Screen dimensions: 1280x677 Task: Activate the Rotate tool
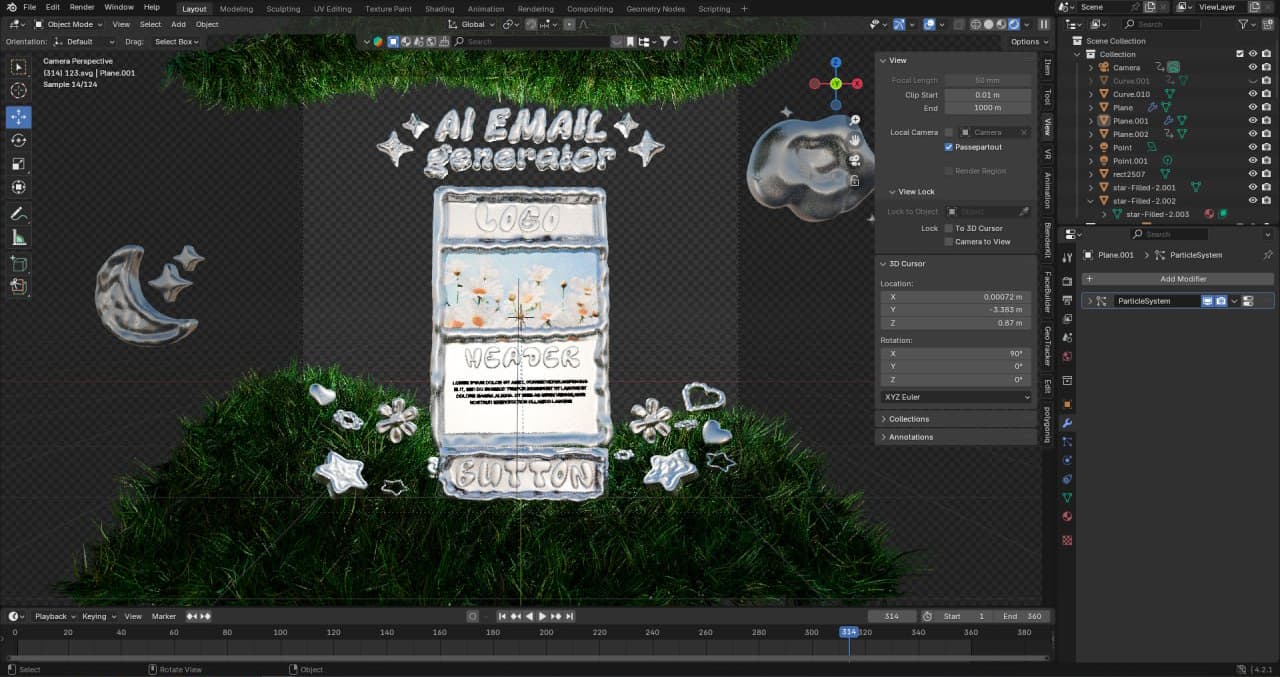19,140
